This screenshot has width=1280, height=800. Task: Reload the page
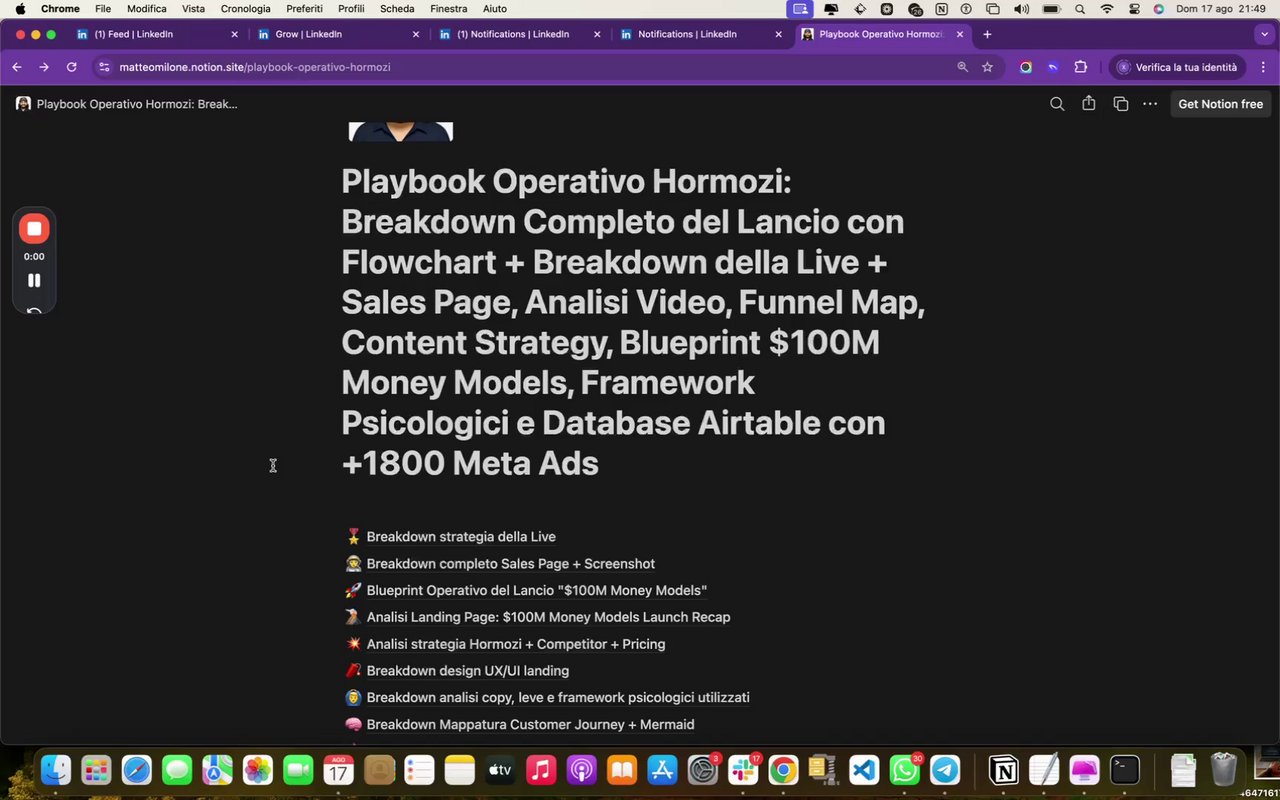(71, 67)
